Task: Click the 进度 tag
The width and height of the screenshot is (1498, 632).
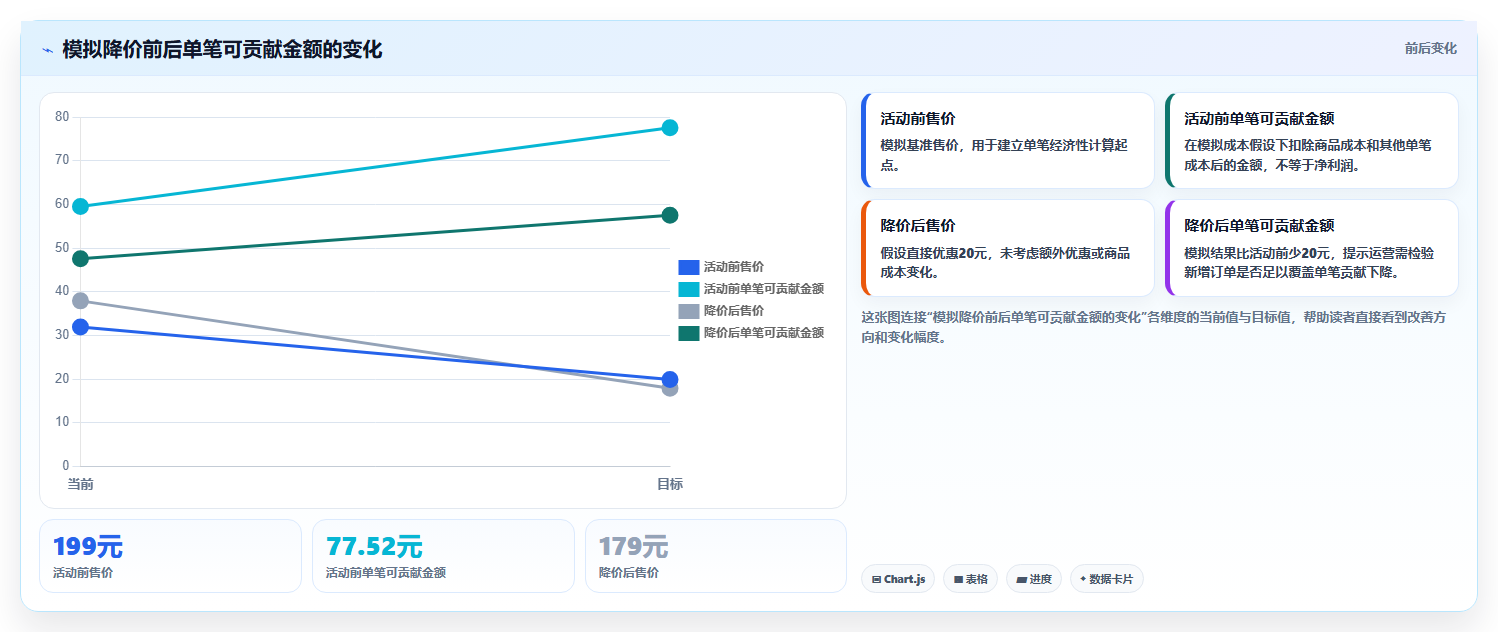Action: click(1034, 579)
